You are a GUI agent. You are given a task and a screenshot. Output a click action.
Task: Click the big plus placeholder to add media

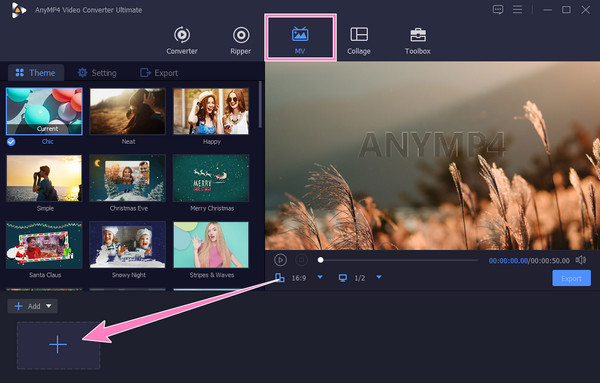pyautogui.click(x=59, y=345)
